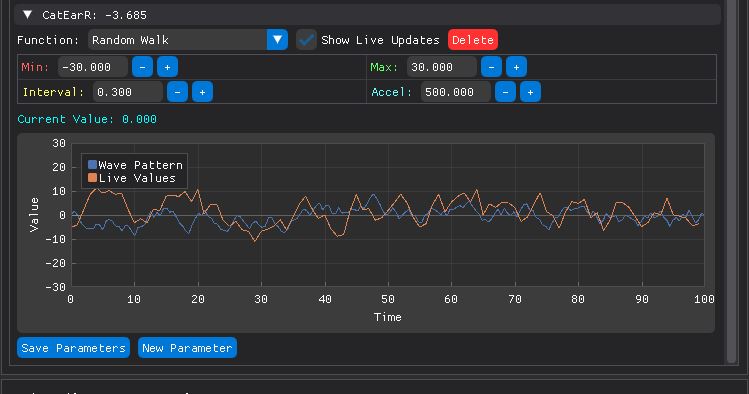Decrease the Max value with minus button

492,67
